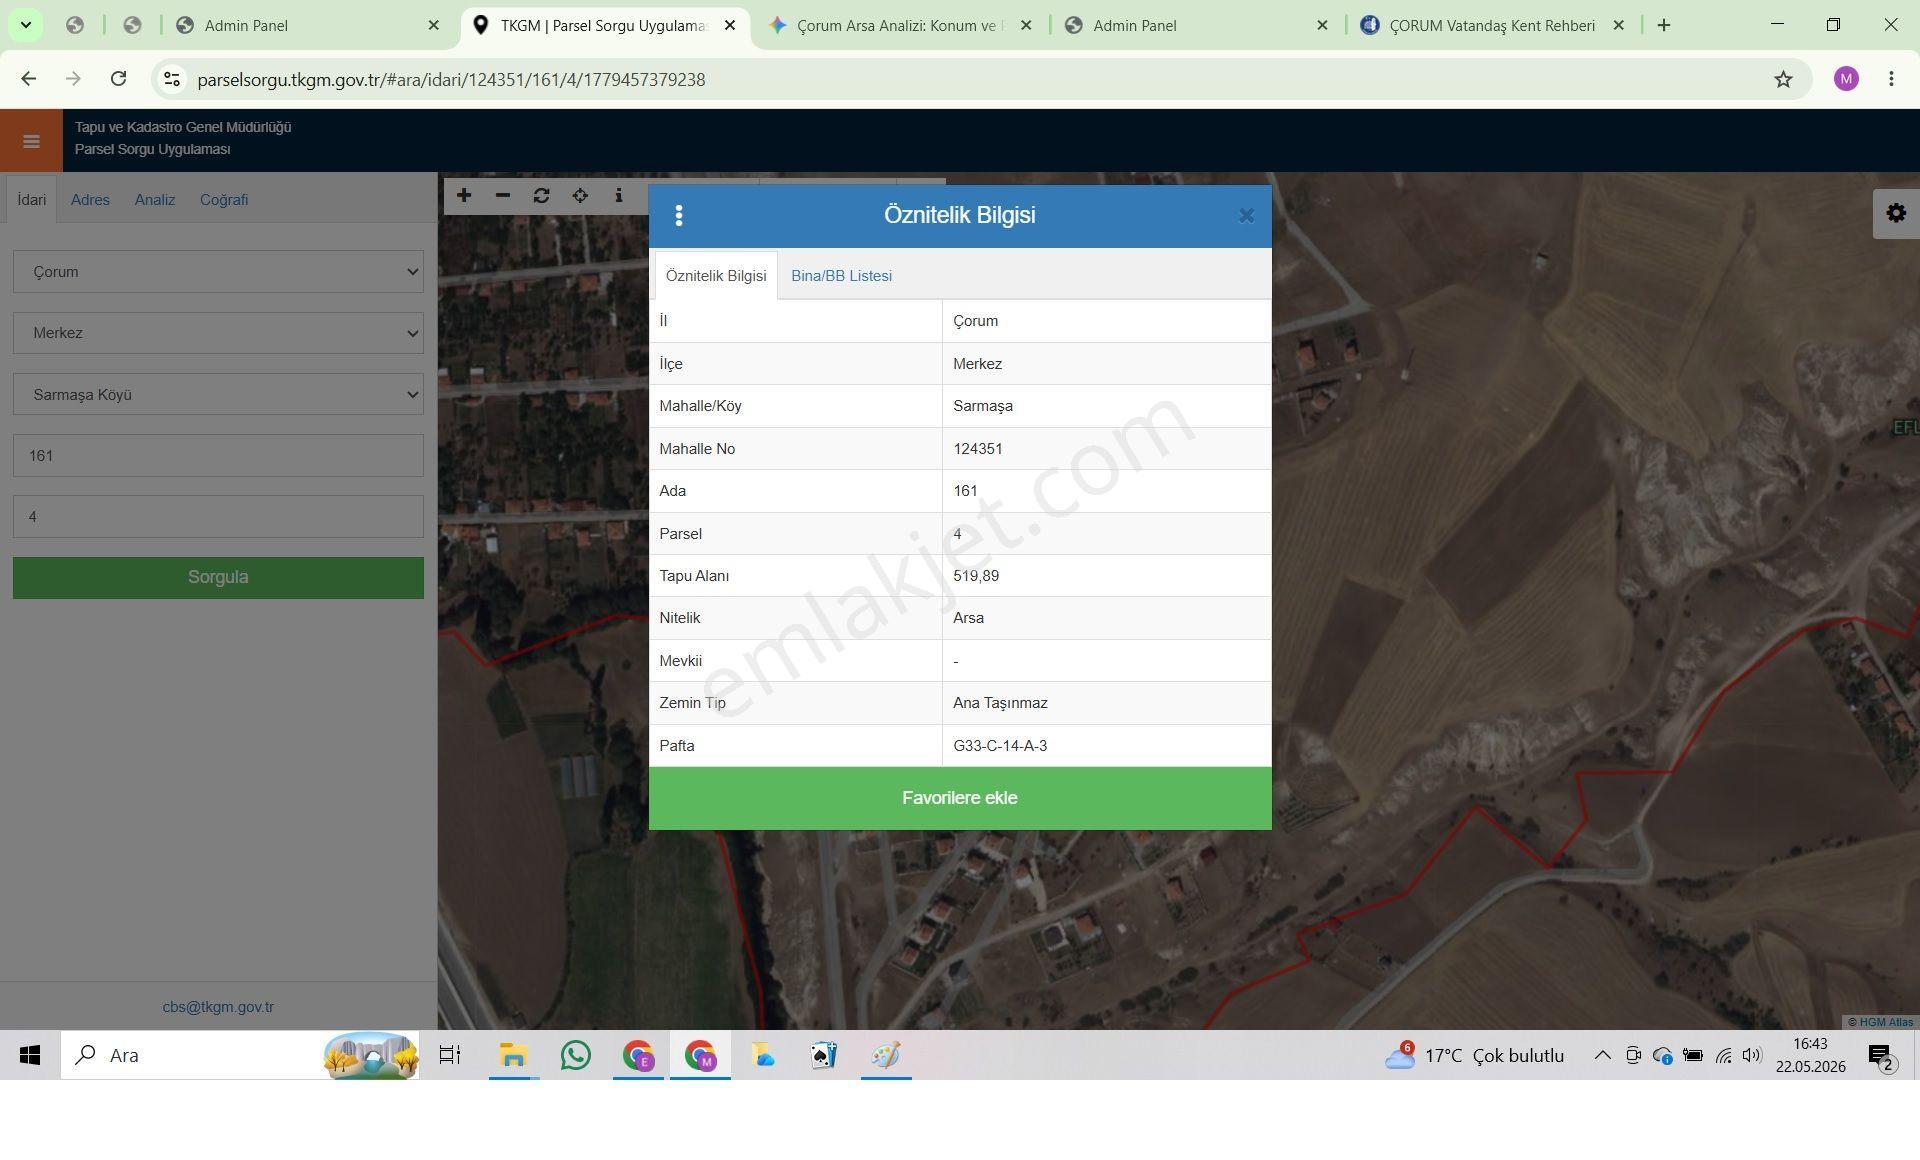The width and height of the screenshot is (1920, 1160).
Task: Switch to the Bina/BB Listesi tab
Action: coord(841,276)
